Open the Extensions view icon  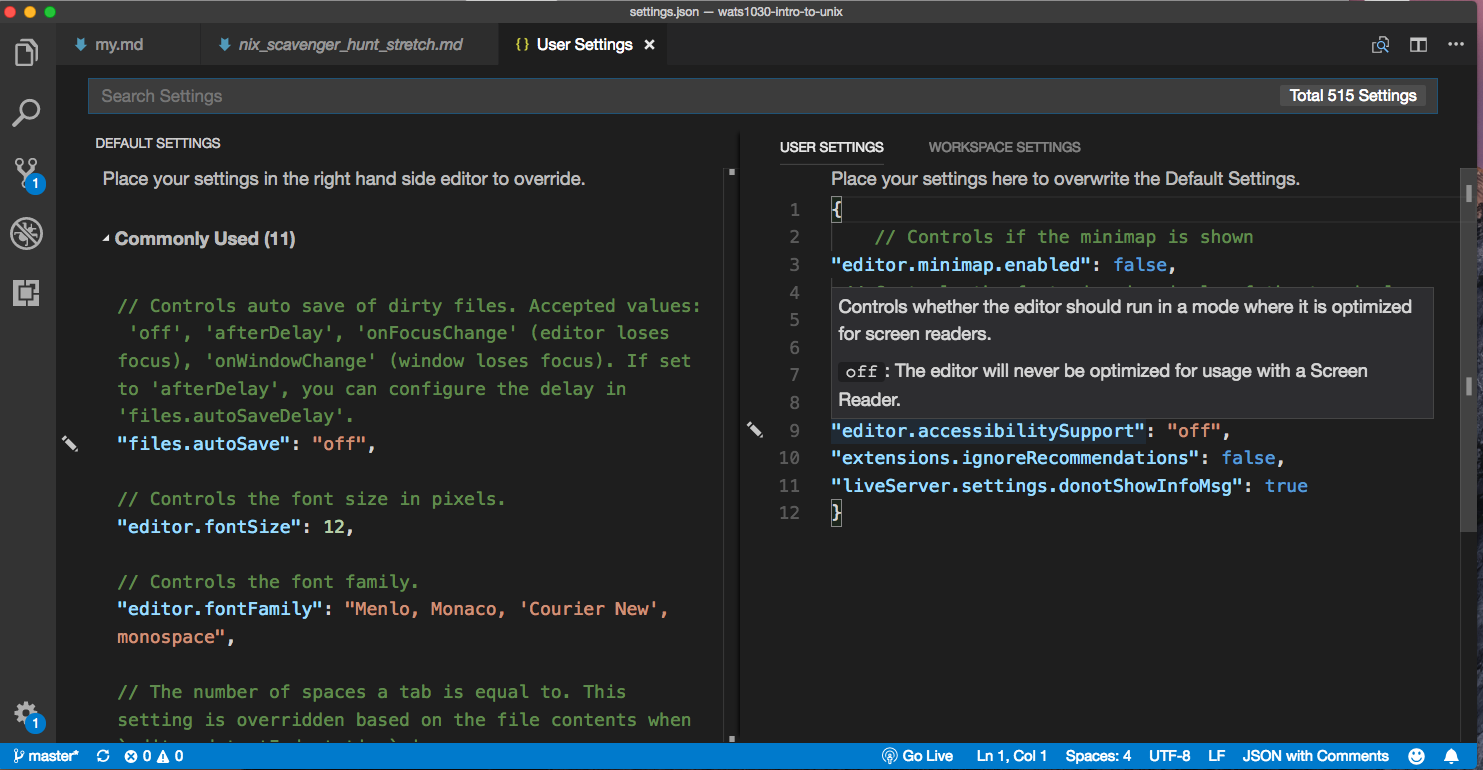point(27,293)
